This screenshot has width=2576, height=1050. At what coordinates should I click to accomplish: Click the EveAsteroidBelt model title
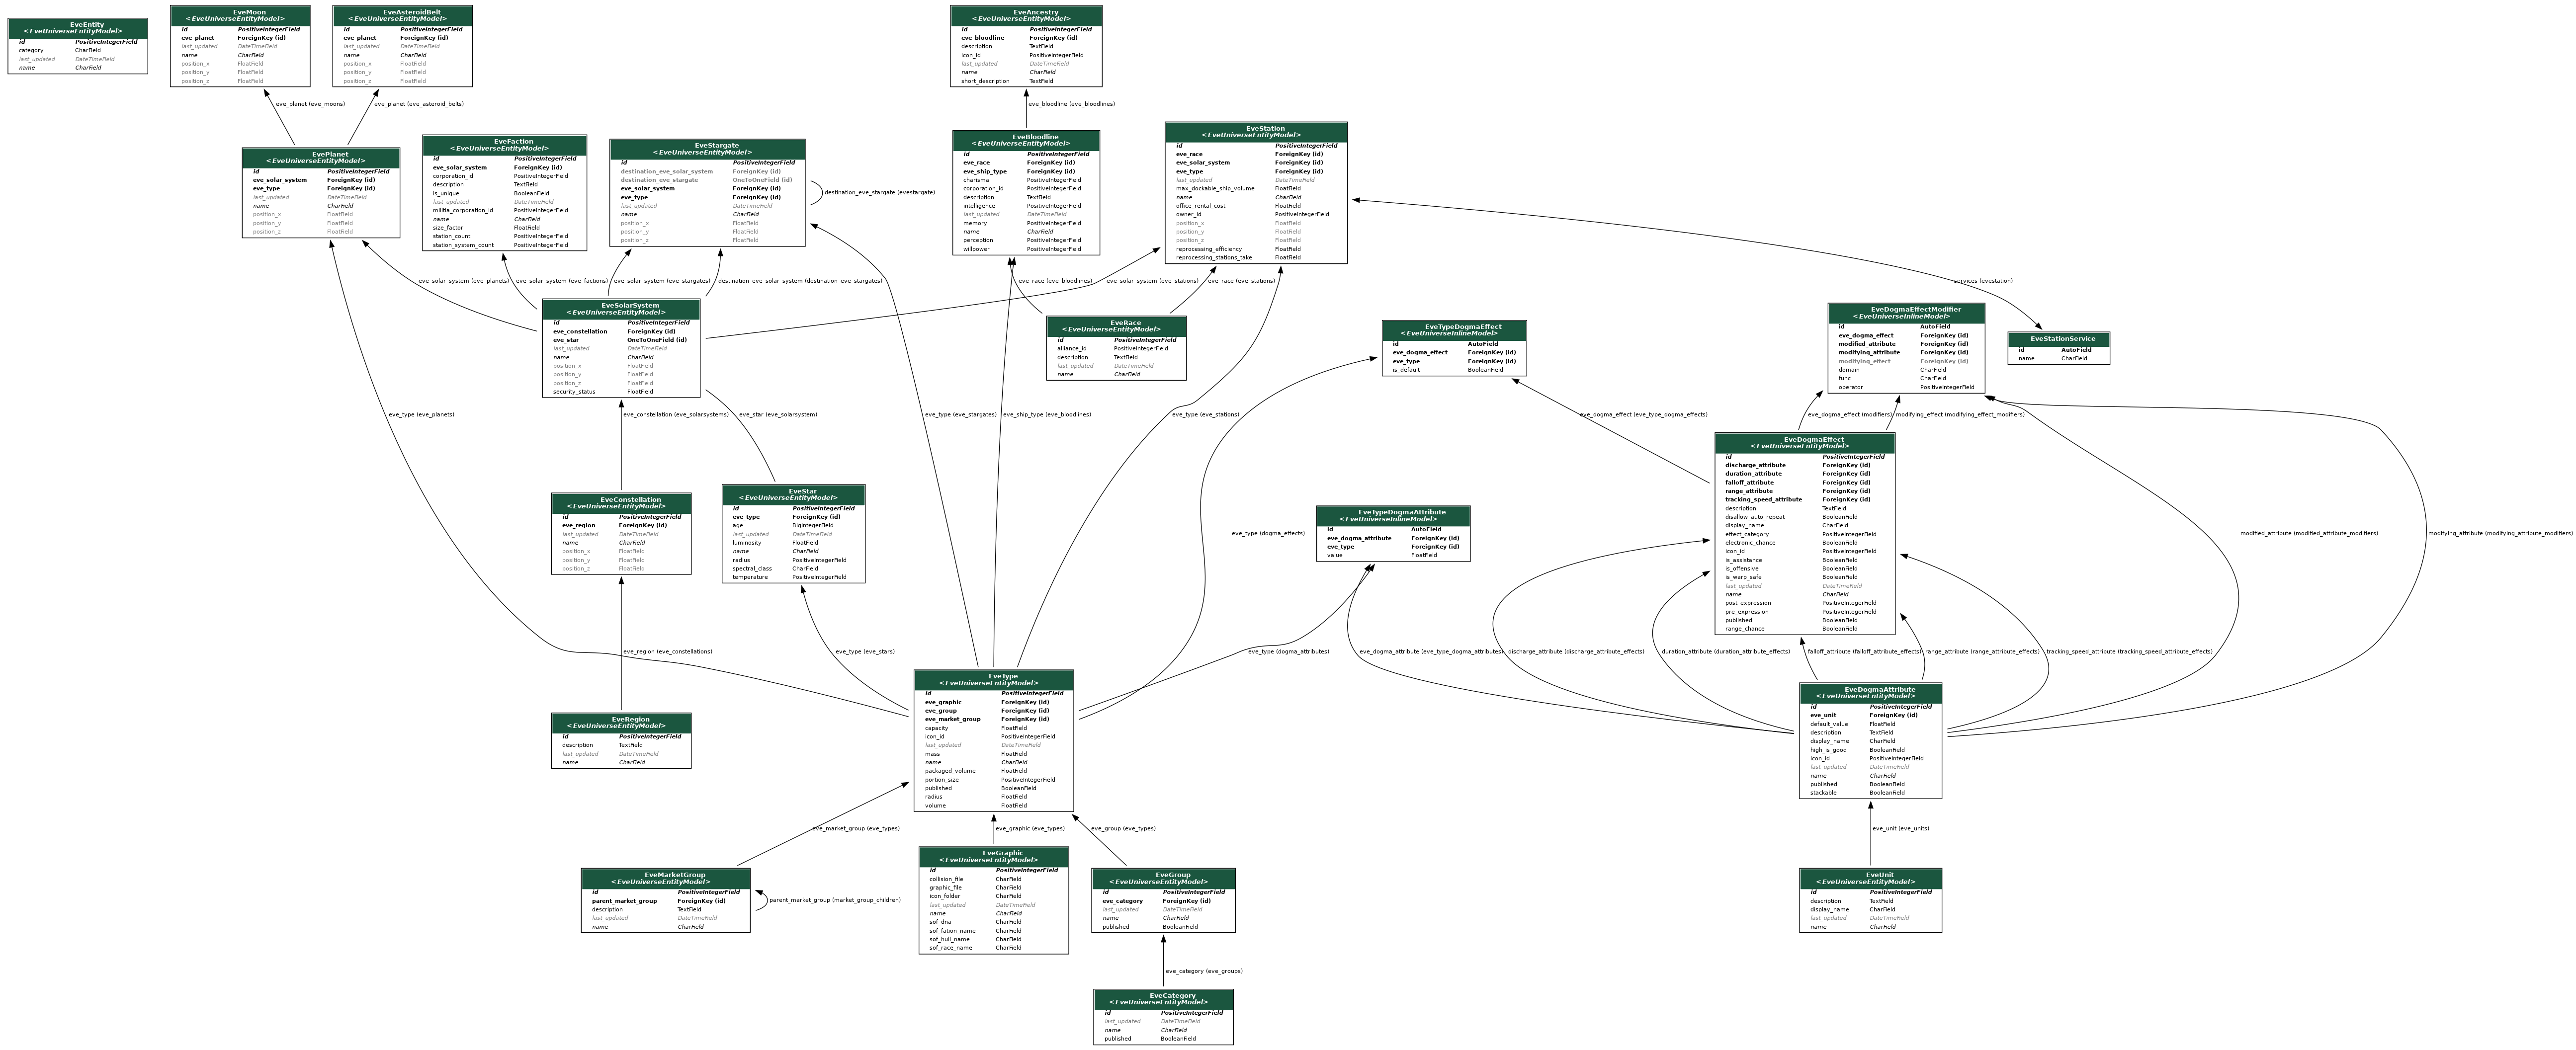(x=412, y=12)
